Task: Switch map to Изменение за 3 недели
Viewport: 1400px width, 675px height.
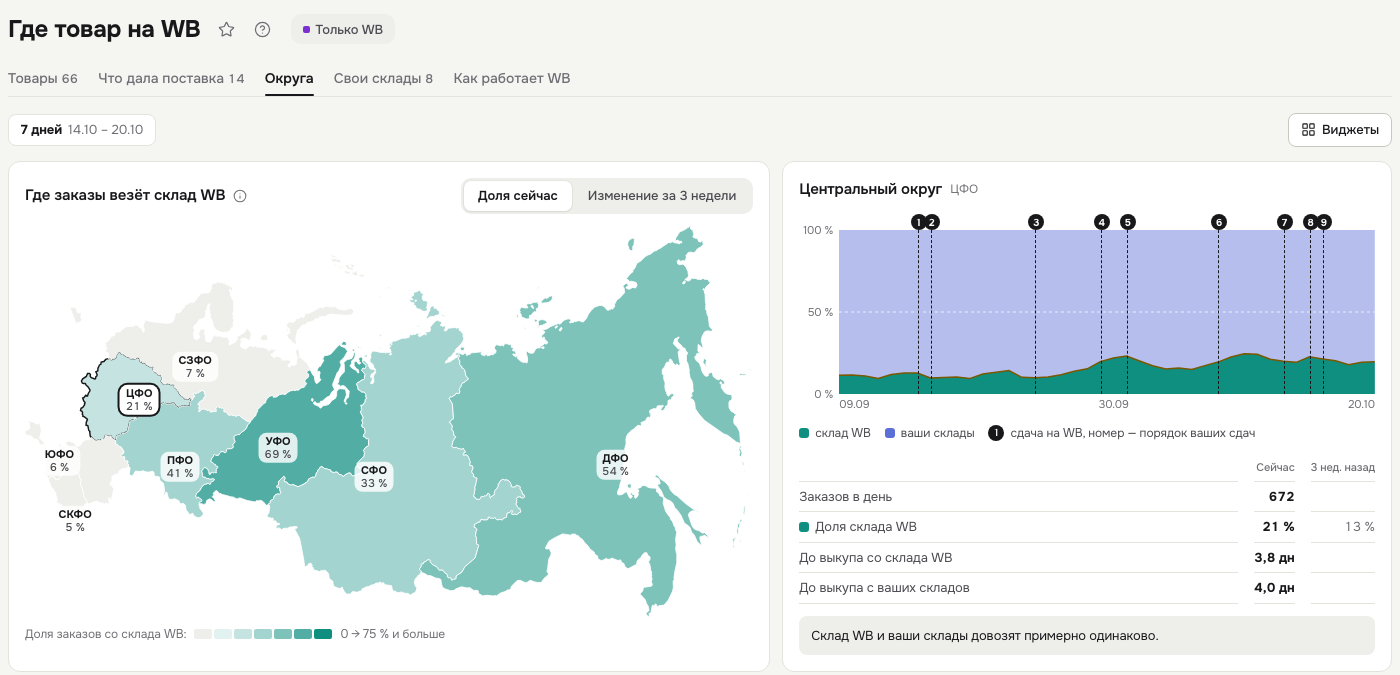Action: point(662,196)
